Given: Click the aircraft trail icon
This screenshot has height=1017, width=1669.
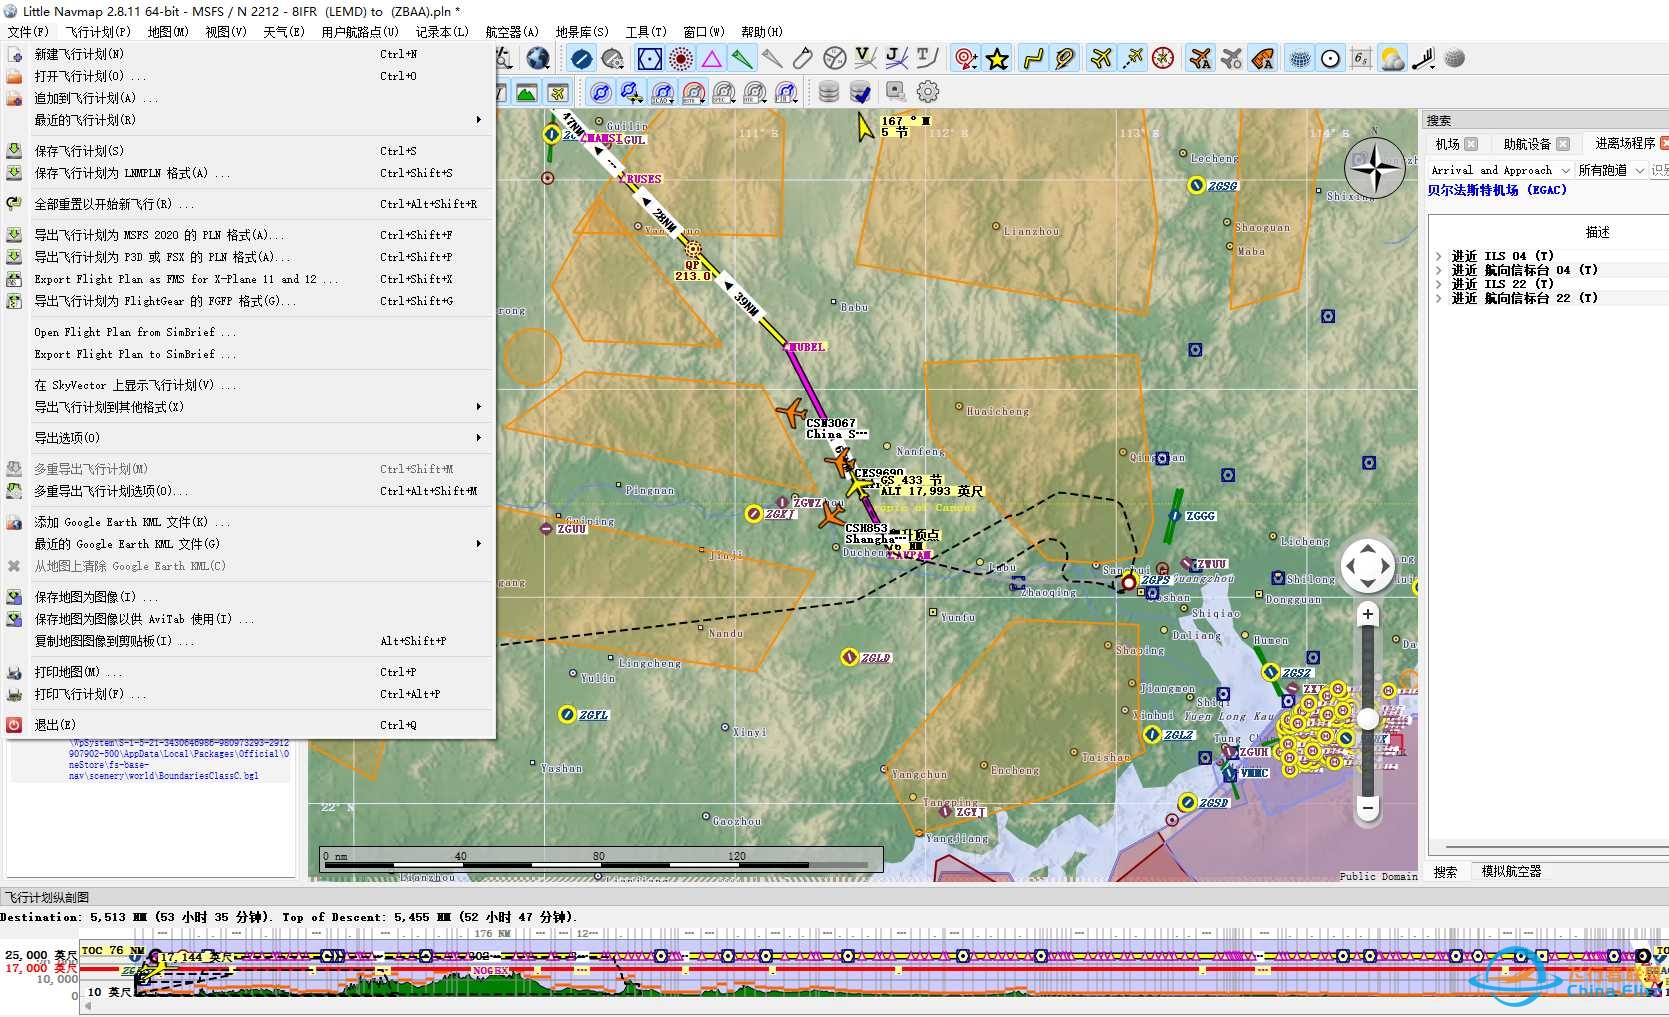Looking at the screenshot, I should 1132,58.
